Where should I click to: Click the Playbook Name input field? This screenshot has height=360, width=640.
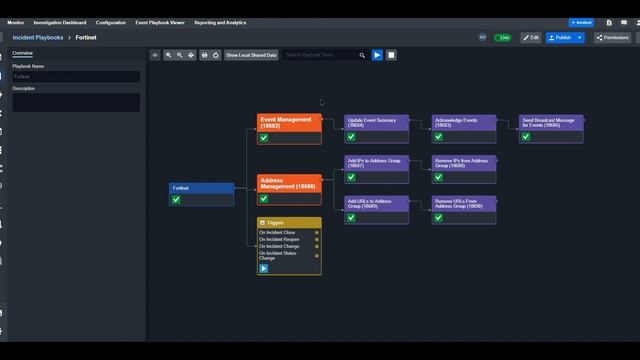76,77
